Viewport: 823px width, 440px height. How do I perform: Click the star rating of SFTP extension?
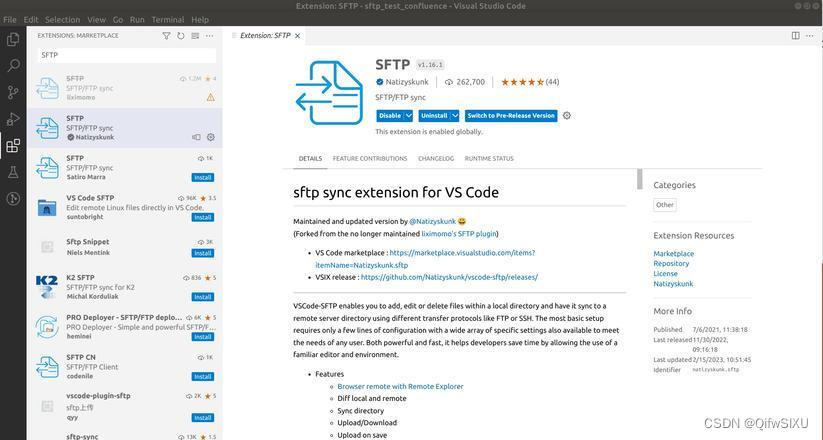click(x=530, y=82)
